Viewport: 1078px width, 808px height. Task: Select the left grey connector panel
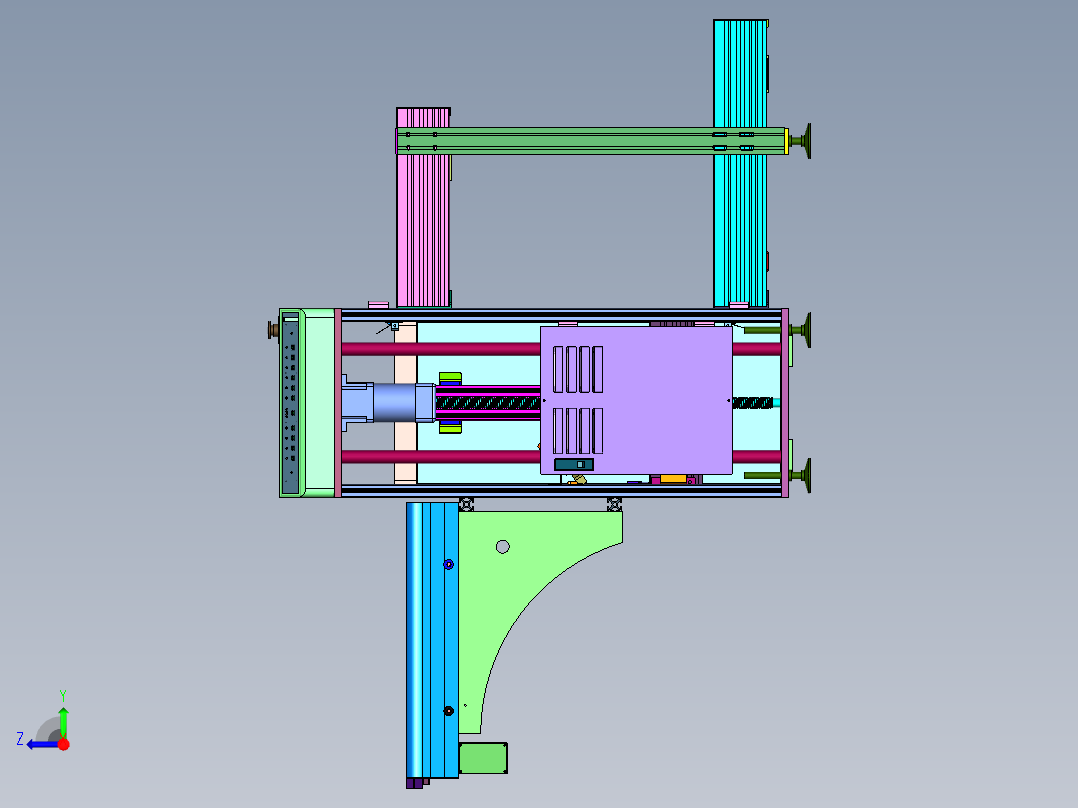pos(290,403)
